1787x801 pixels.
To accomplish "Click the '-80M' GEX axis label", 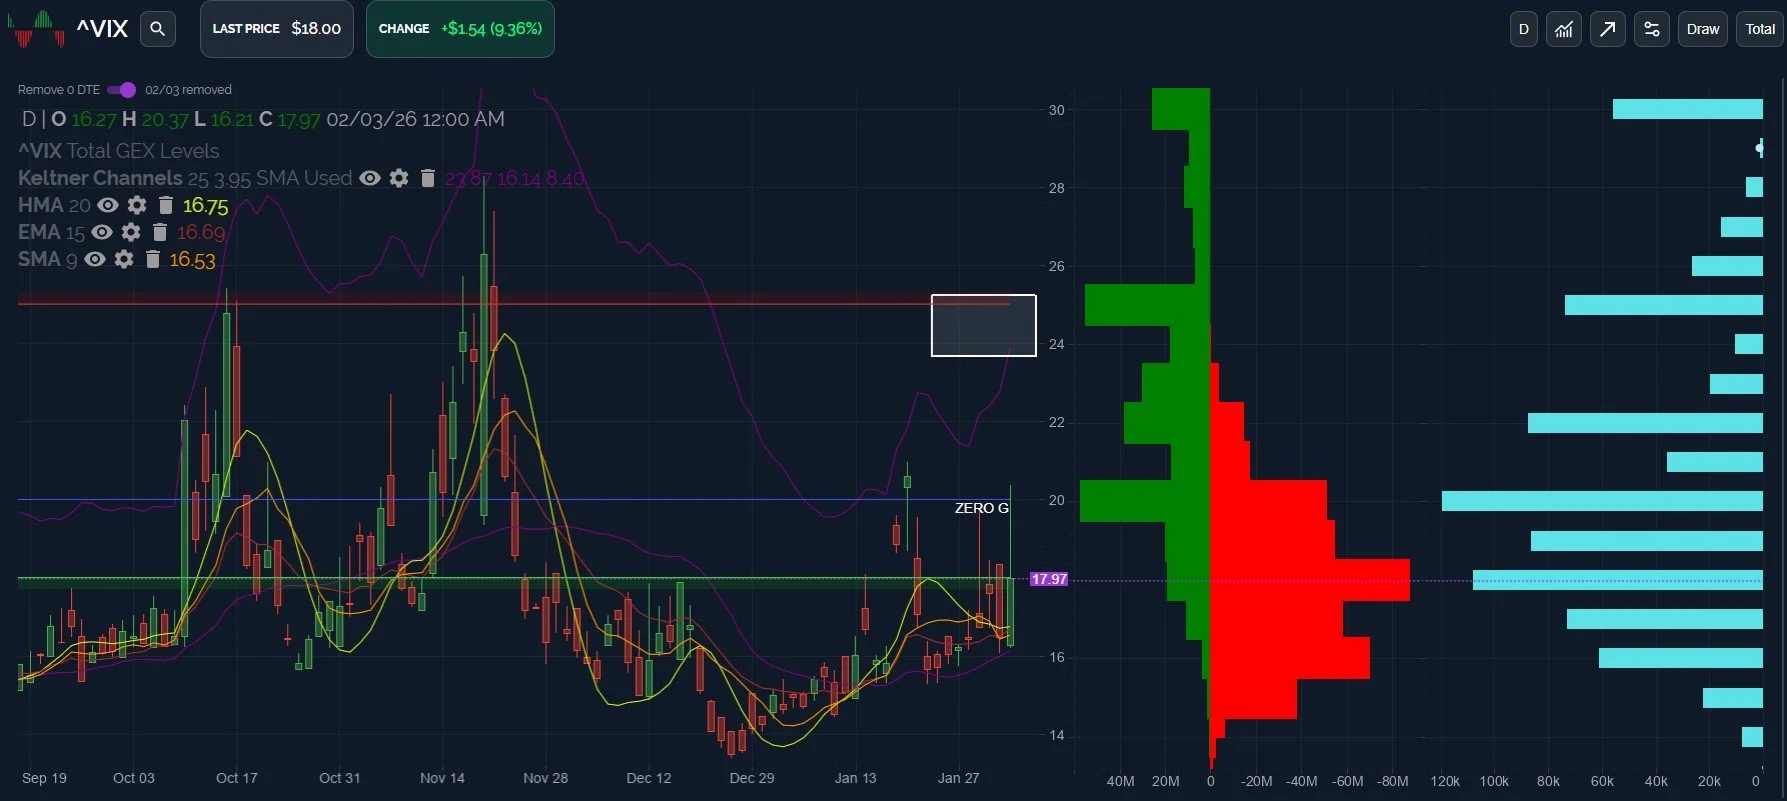I will (x=1393, y=781).
